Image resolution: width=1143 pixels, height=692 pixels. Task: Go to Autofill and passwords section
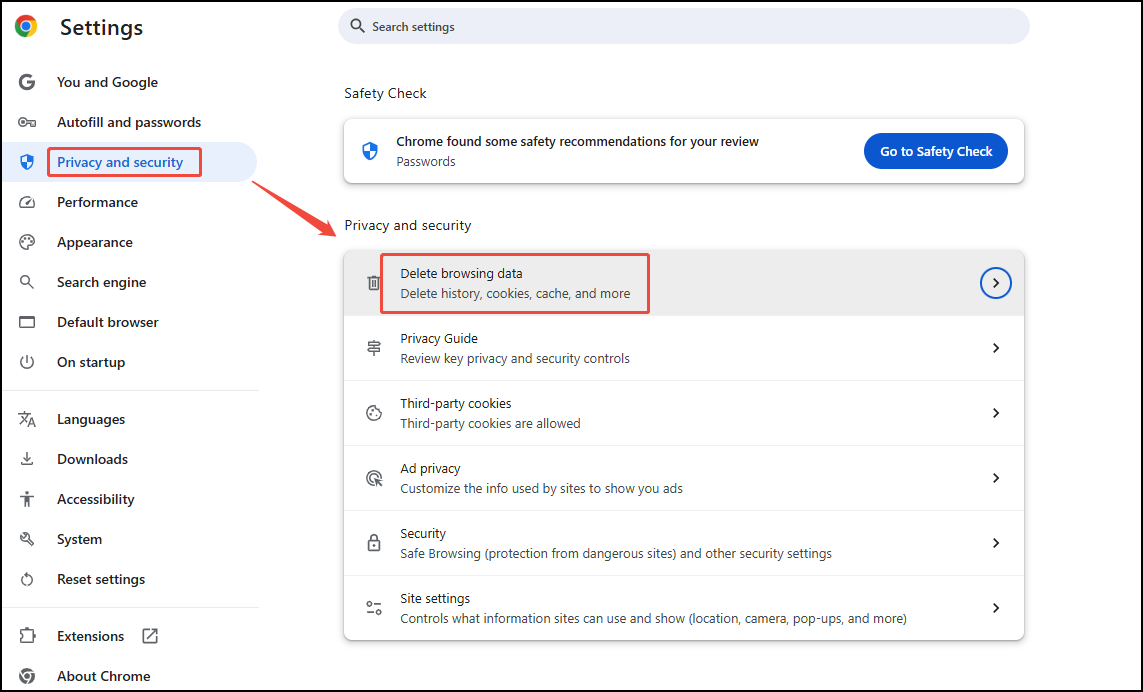(129, 122)
